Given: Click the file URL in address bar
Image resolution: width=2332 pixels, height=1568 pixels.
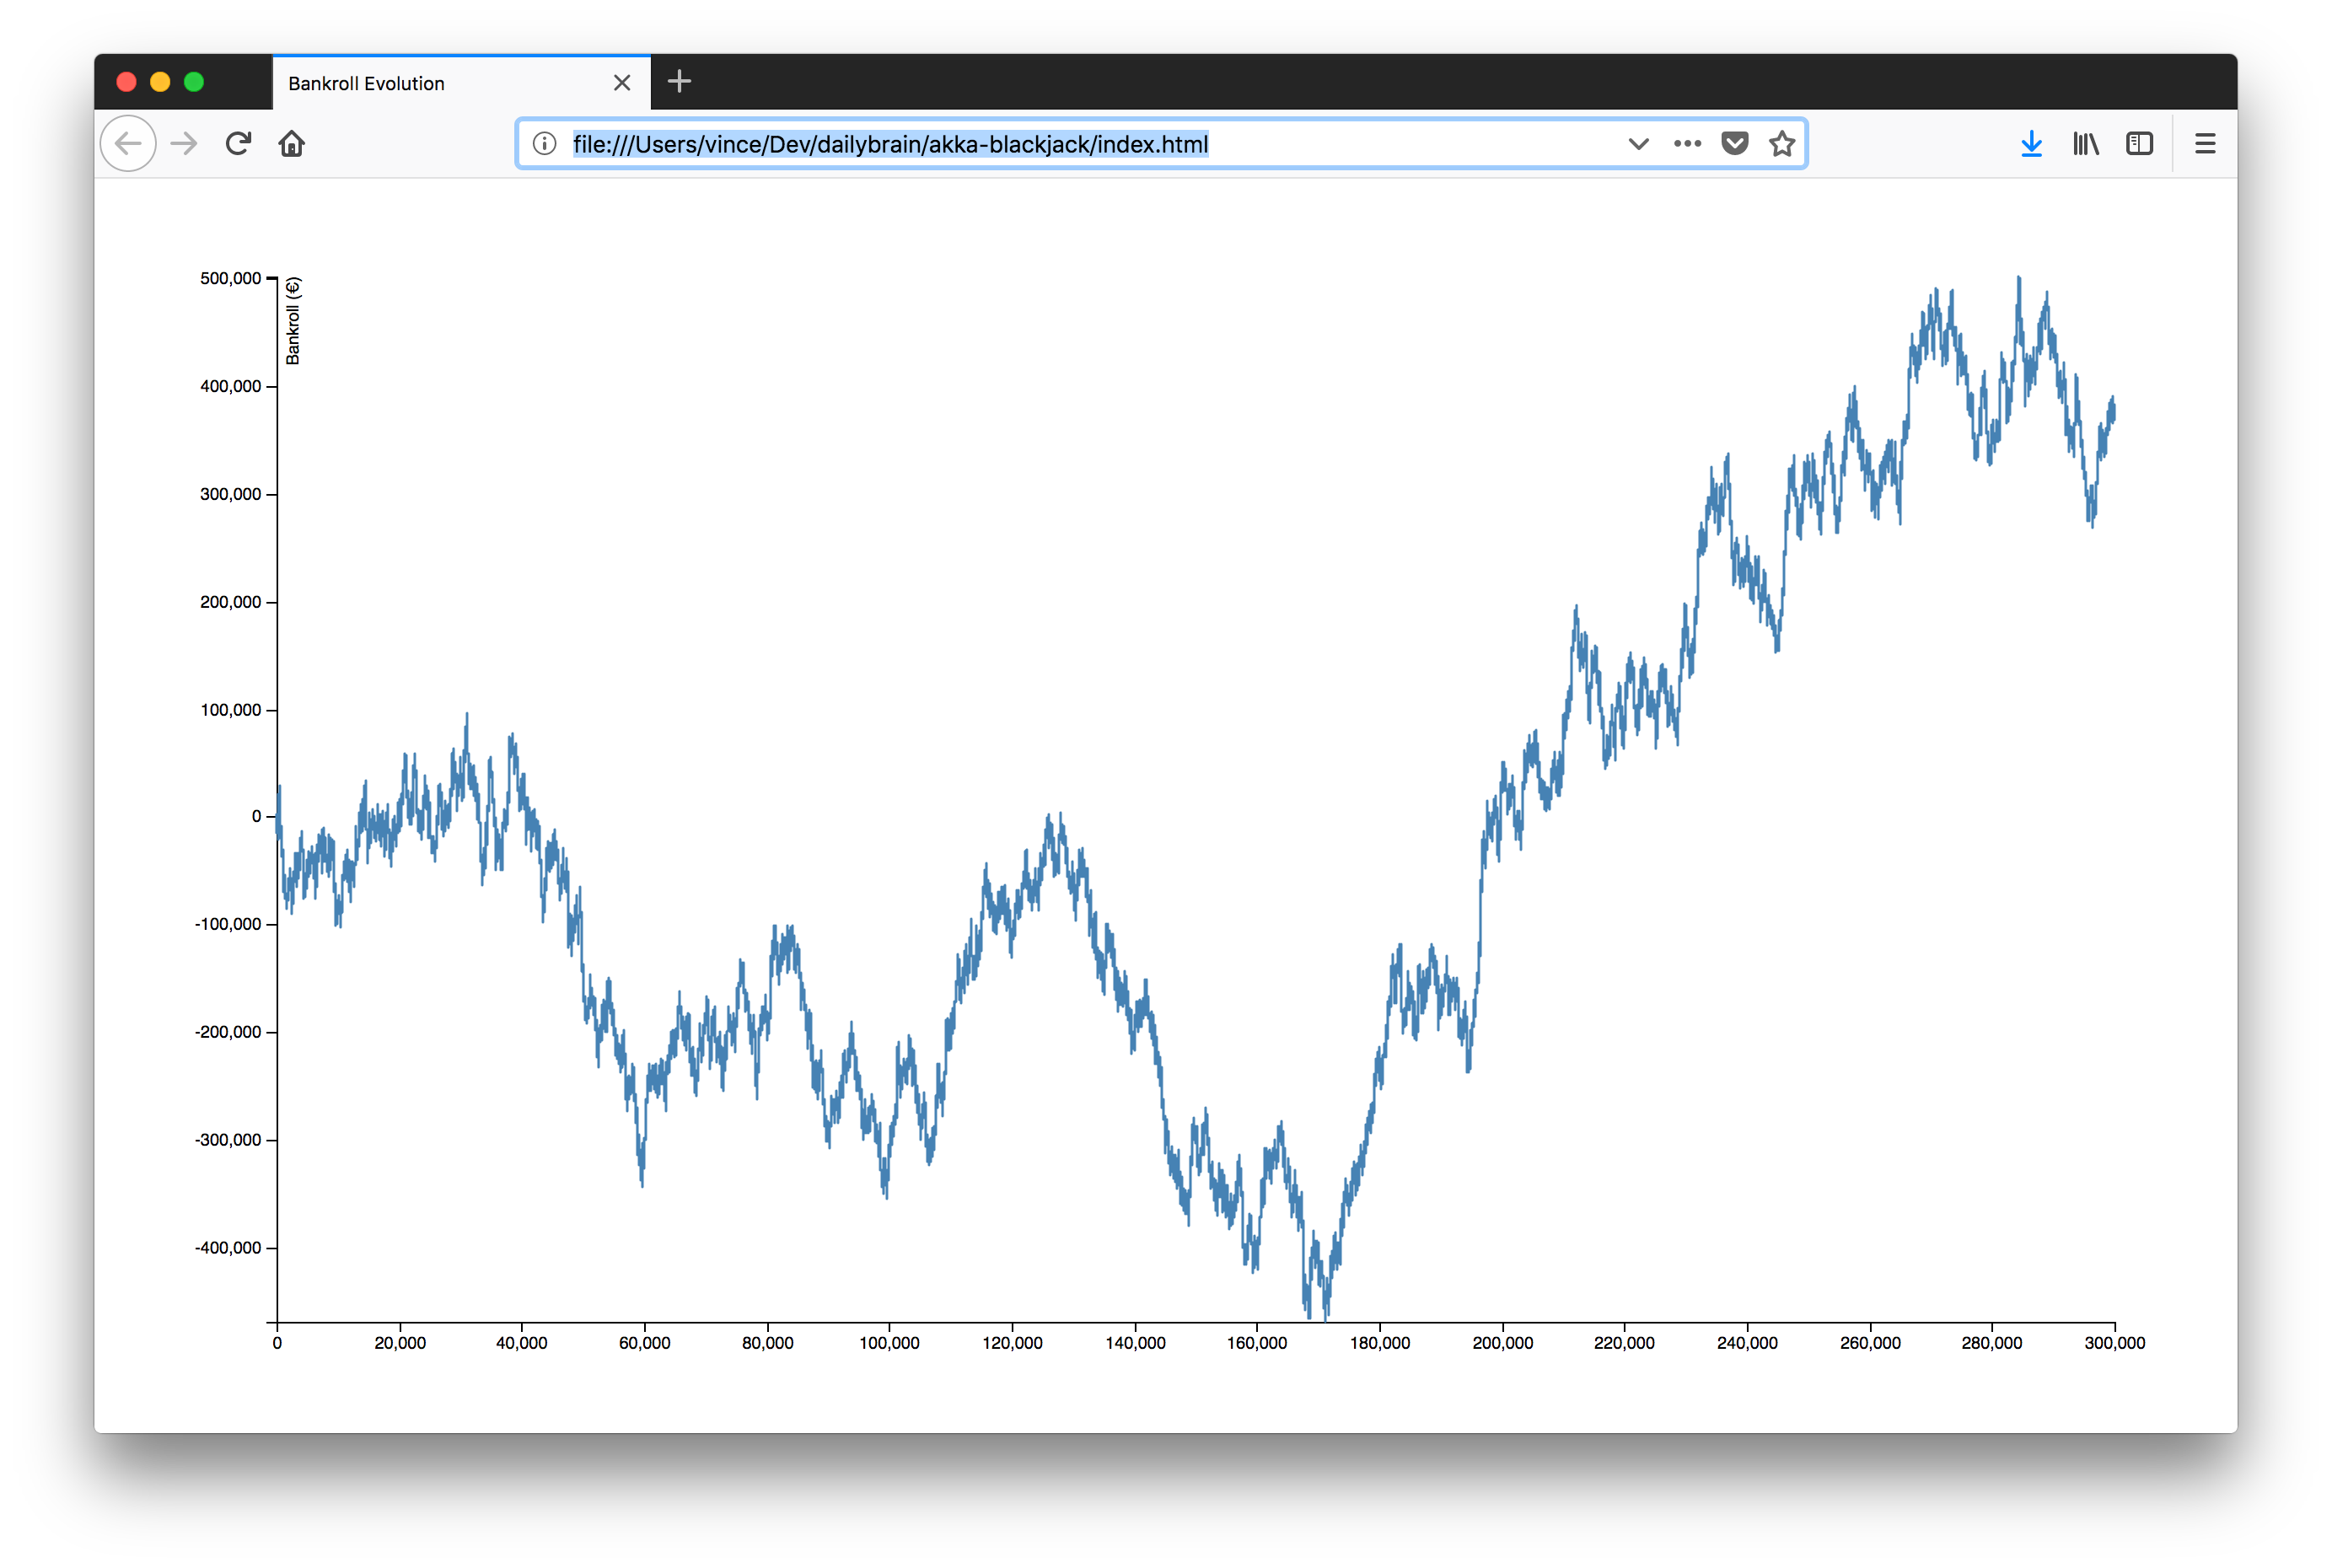Looking at the screenshot, I should coord(890,144).
